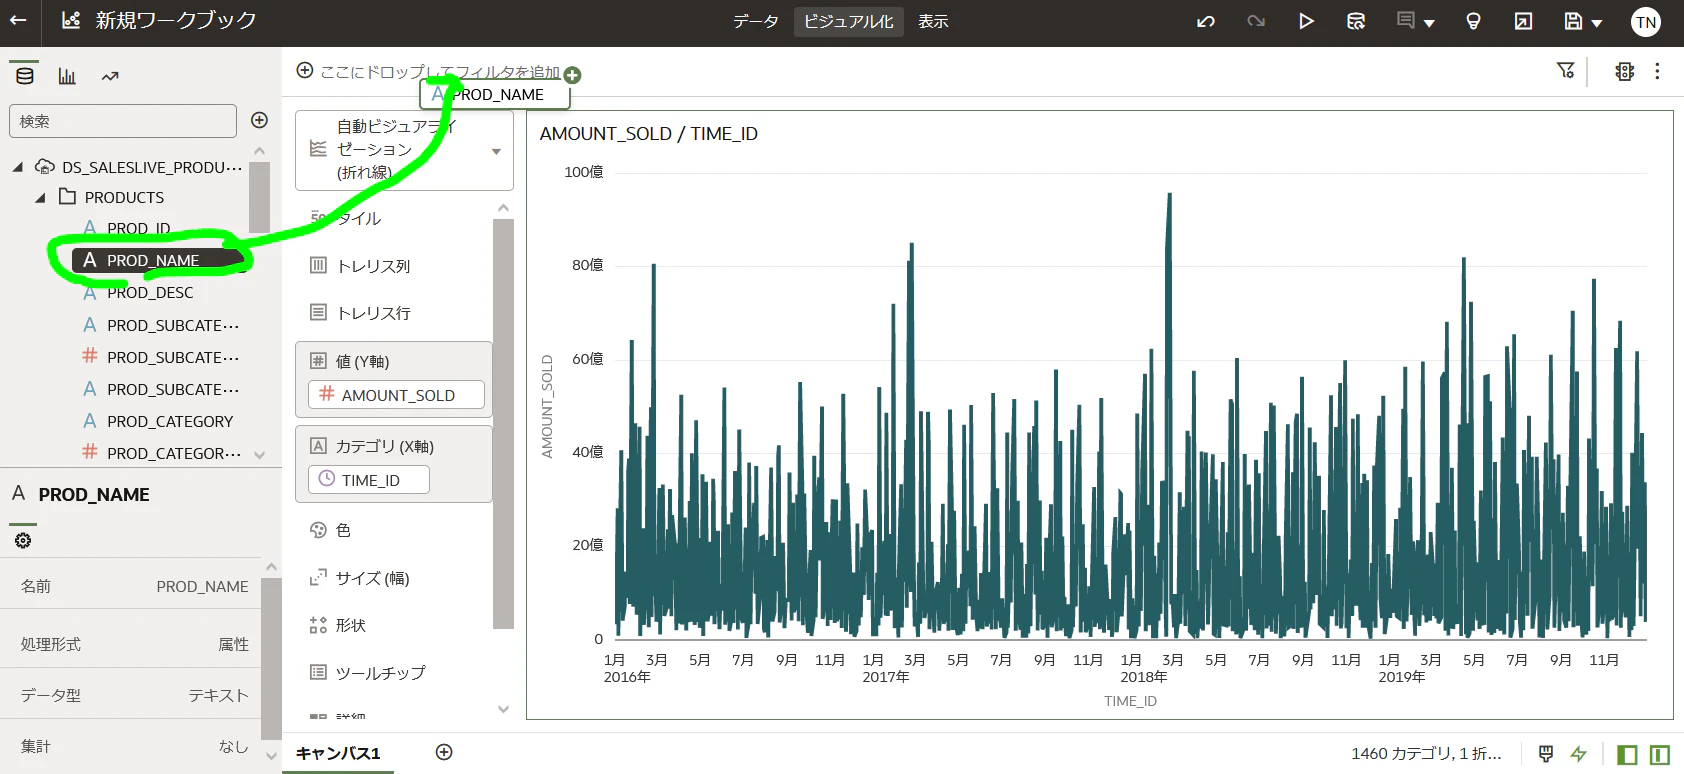Change the 集計 value なし

[233, 746]
